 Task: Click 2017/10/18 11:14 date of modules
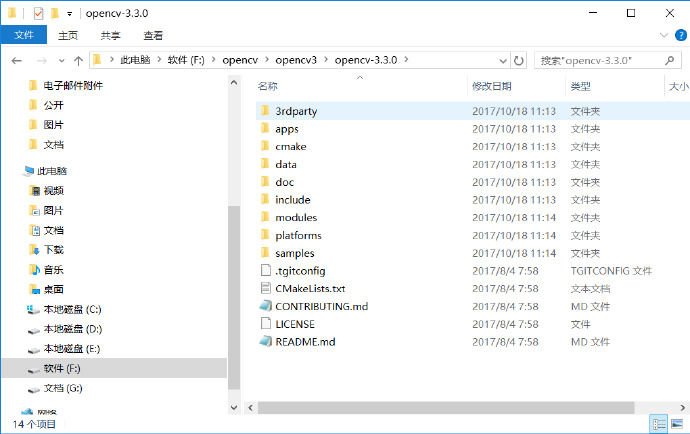[514, 217]
